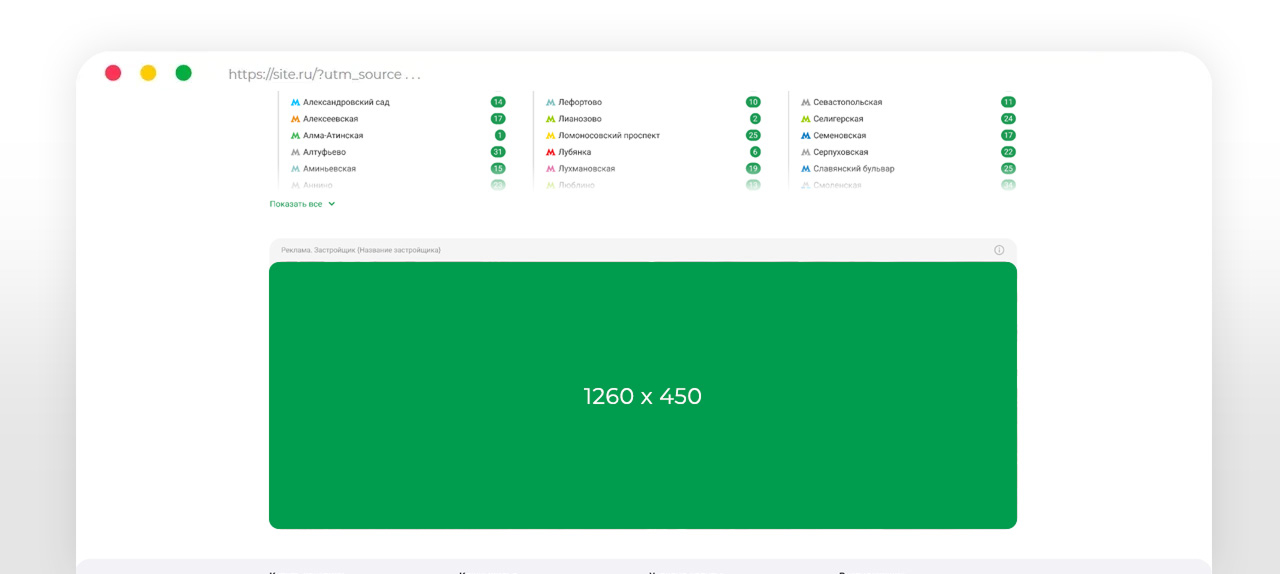The image size is (1280, 574).
Task: Click the https://site.ru address bar
Action: (324, 74)
